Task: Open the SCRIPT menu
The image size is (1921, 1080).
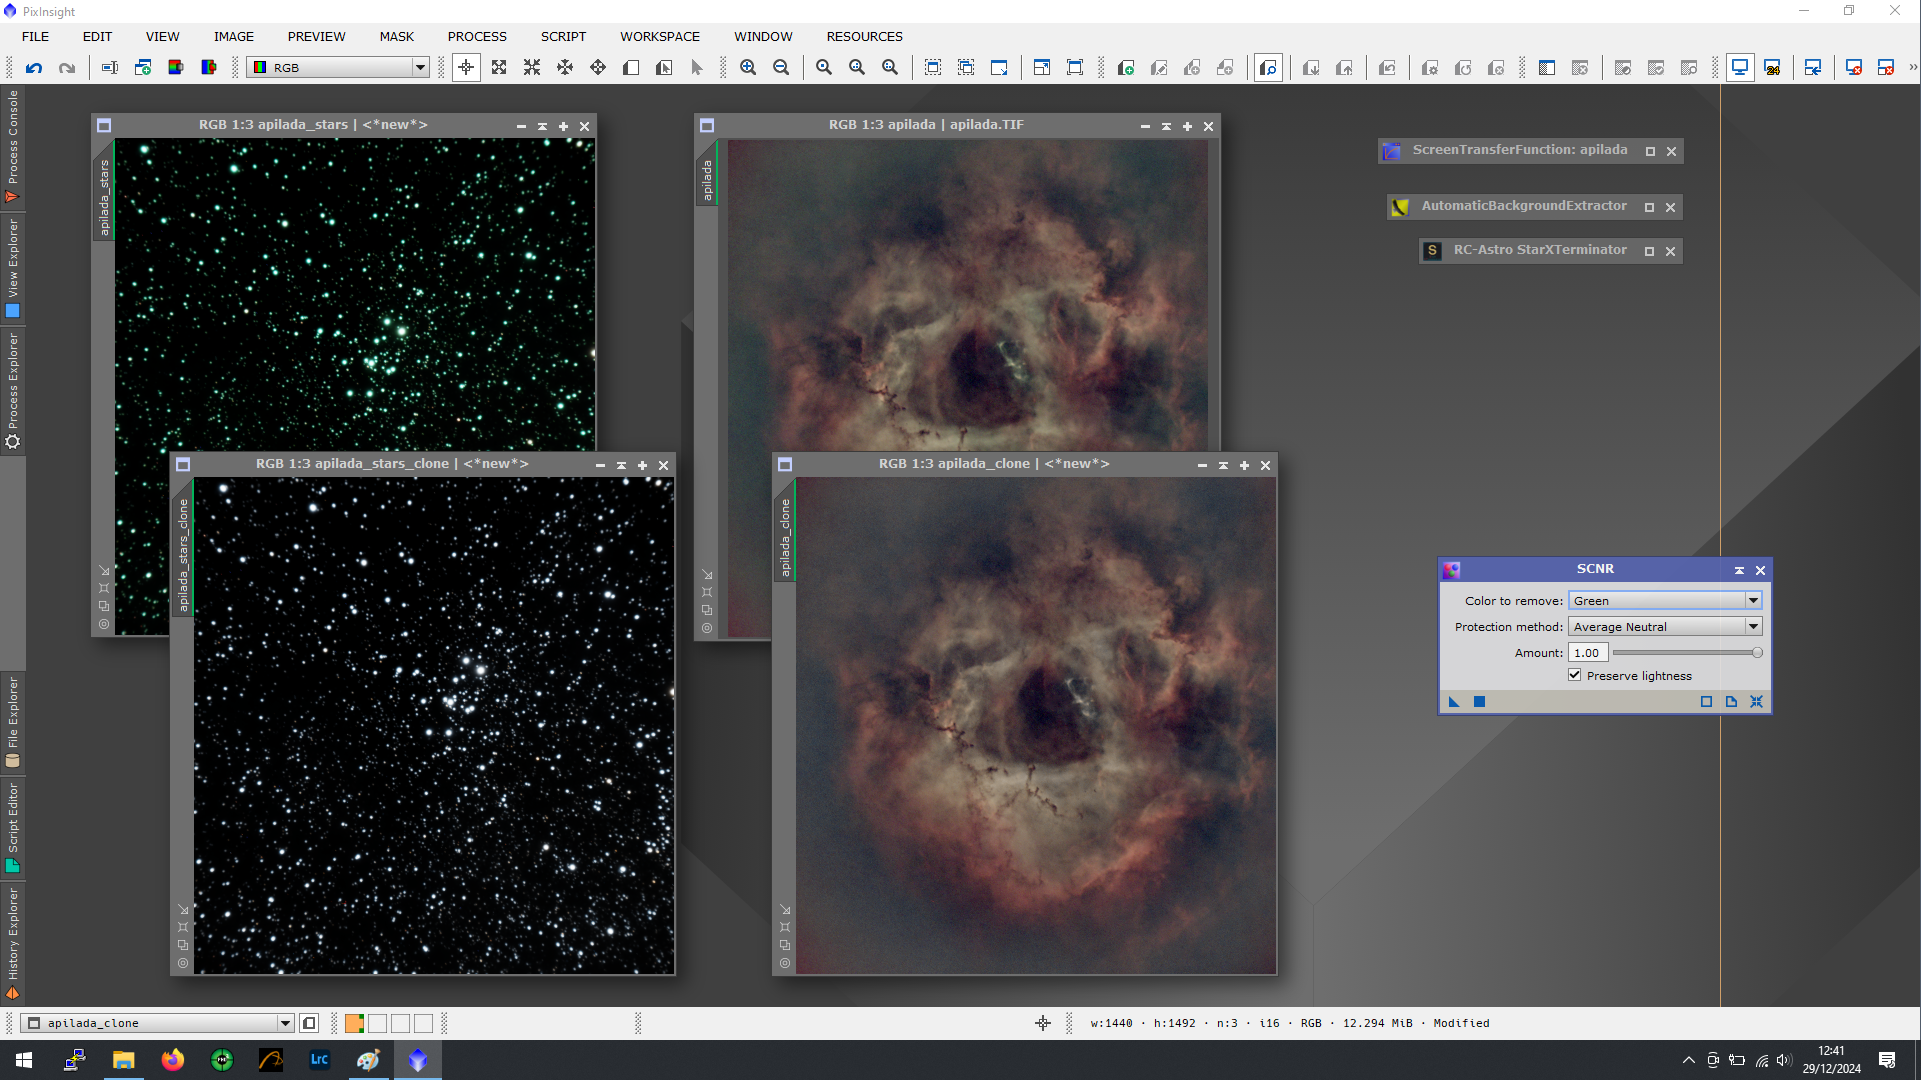Action: coord(563,36)
